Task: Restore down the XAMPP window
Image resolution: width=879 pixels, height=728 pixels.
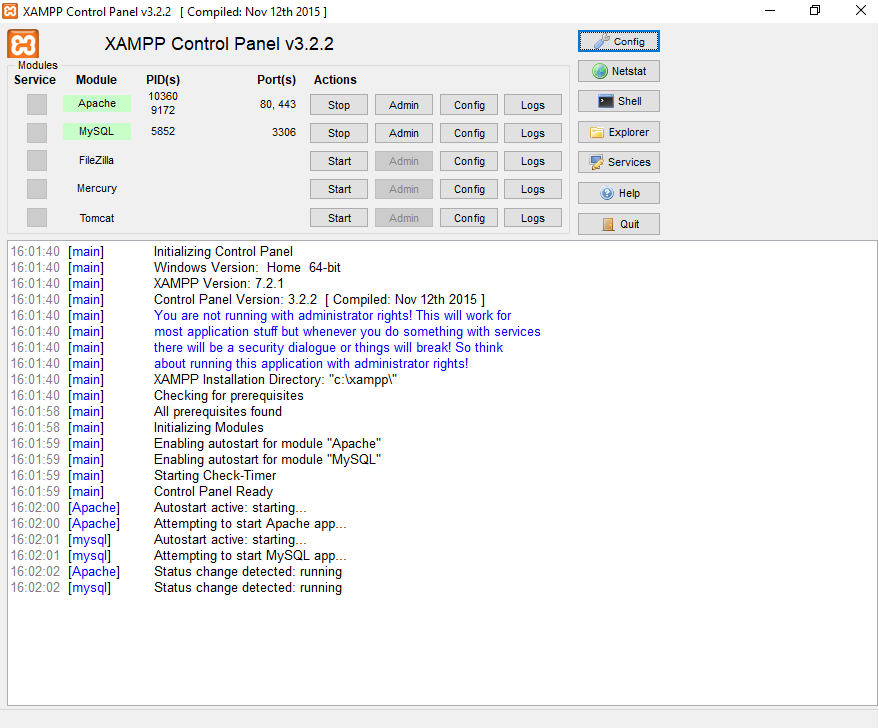Action: tap(815, 11)
